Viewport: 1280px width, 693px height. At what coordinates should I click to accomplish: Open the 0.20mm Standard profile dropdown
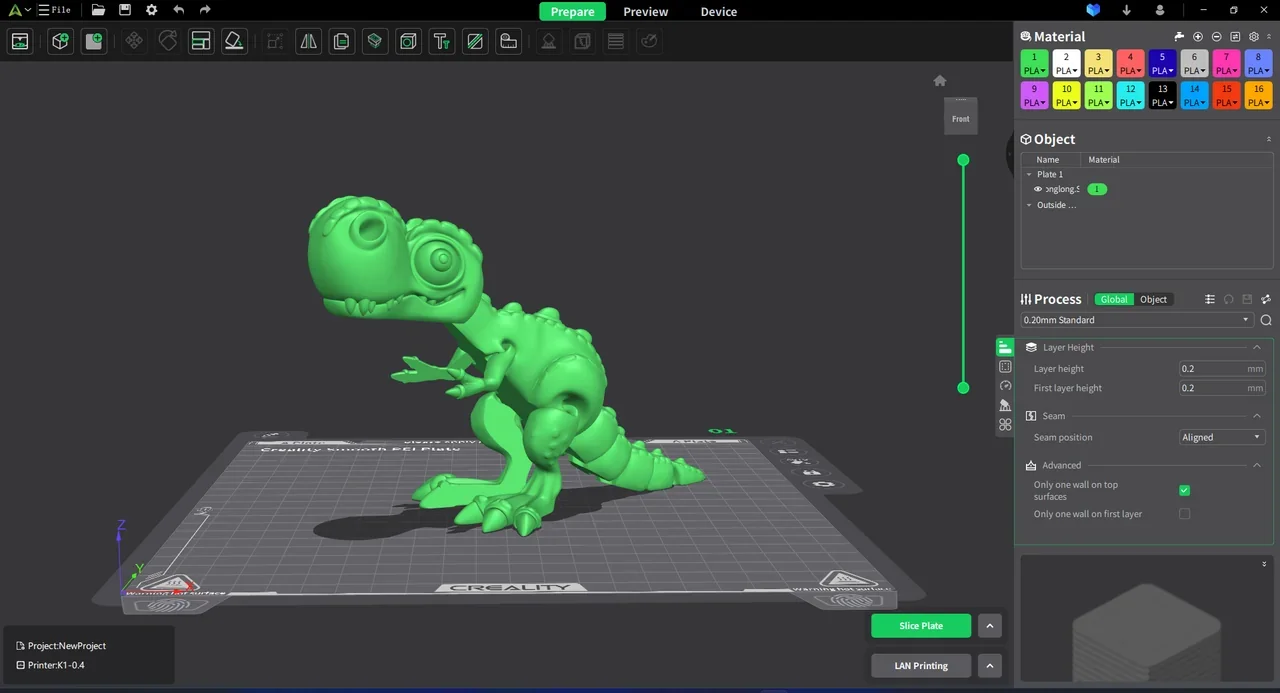(x=1244, y=319)
